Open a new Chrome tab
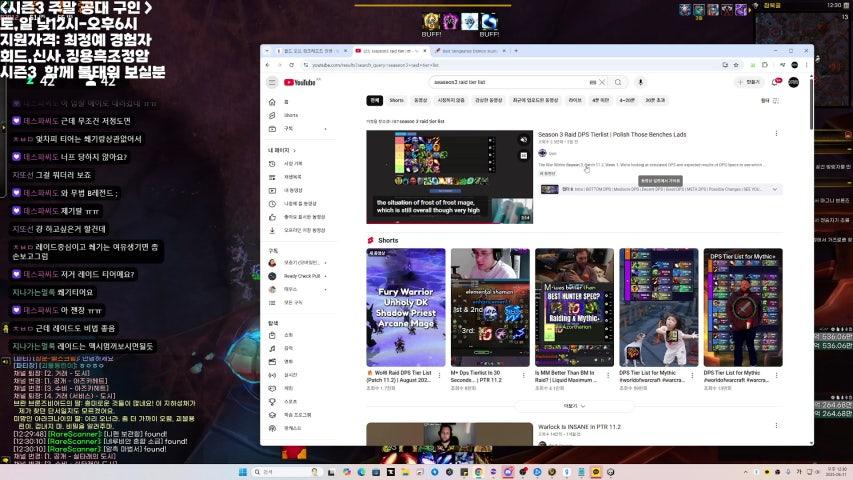The height and width of the screenshot is (480, 853). pos(516,51)
